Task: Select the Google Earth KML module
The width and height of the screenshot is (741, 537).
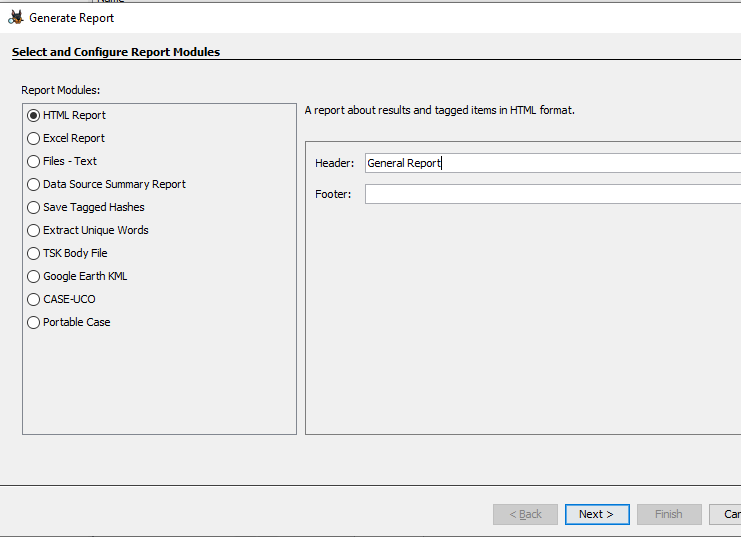Action: [x=34, y=276]
